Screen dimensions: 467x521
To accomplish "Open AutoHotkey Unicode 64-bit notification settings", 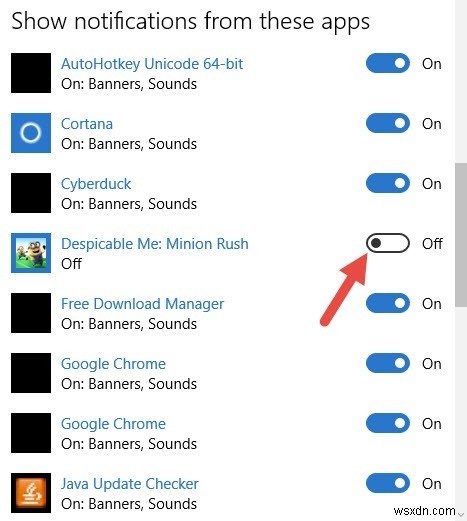I will tap(152, 64).
